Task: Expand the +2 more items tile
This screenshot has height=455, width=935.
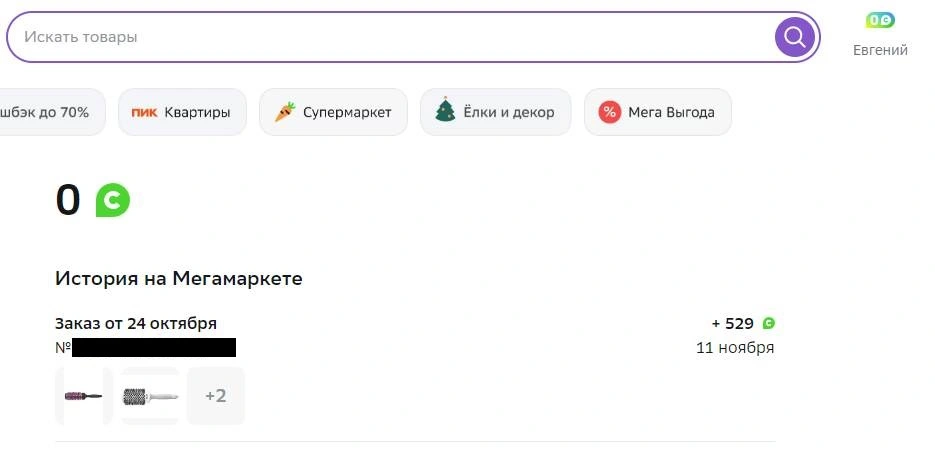Action: point(216,396)
